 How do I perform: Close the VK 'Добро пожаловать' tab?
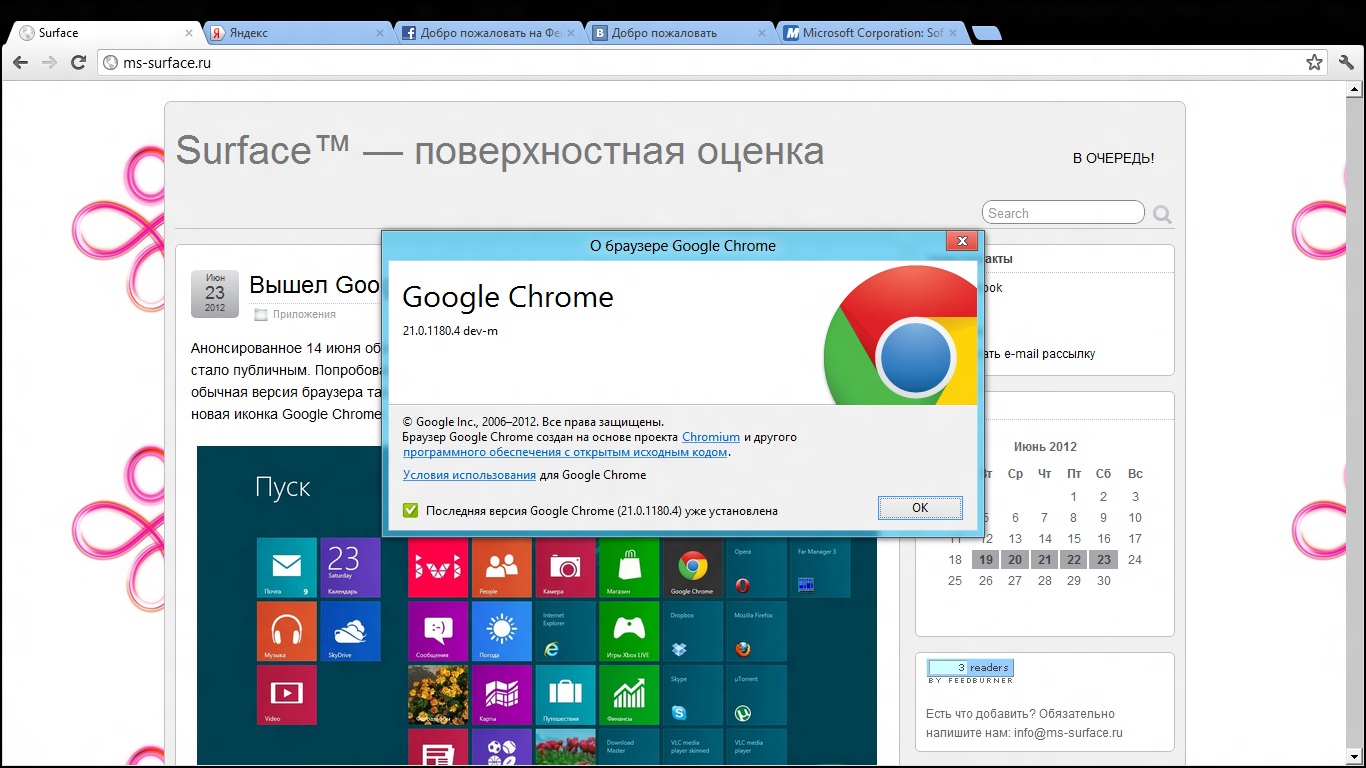[762, 33]
